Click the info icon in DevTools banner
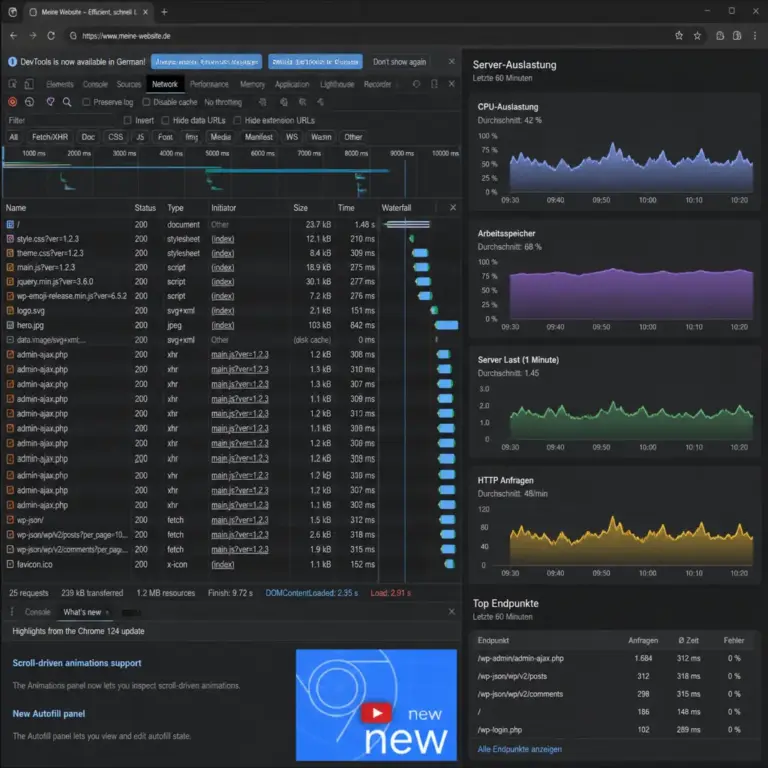The height and width of the screenshot is (768, 768). point(13,62)
